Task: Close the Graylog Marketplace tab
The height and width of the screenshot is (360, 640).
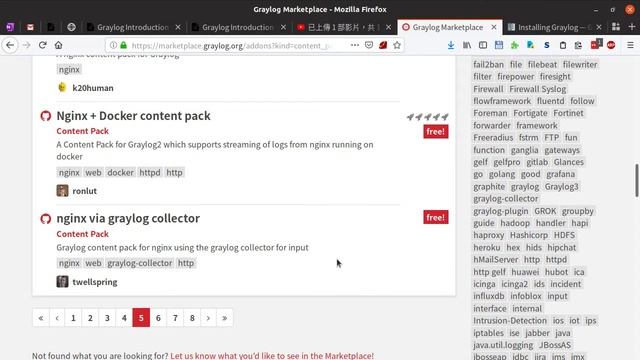Action: [x=494, y=27]
